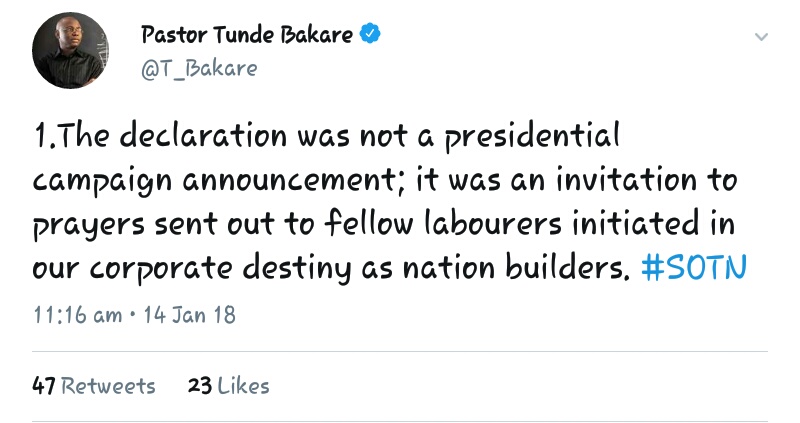
Task: Follow the #SOTN hashtag link
Action: point(693,270)
